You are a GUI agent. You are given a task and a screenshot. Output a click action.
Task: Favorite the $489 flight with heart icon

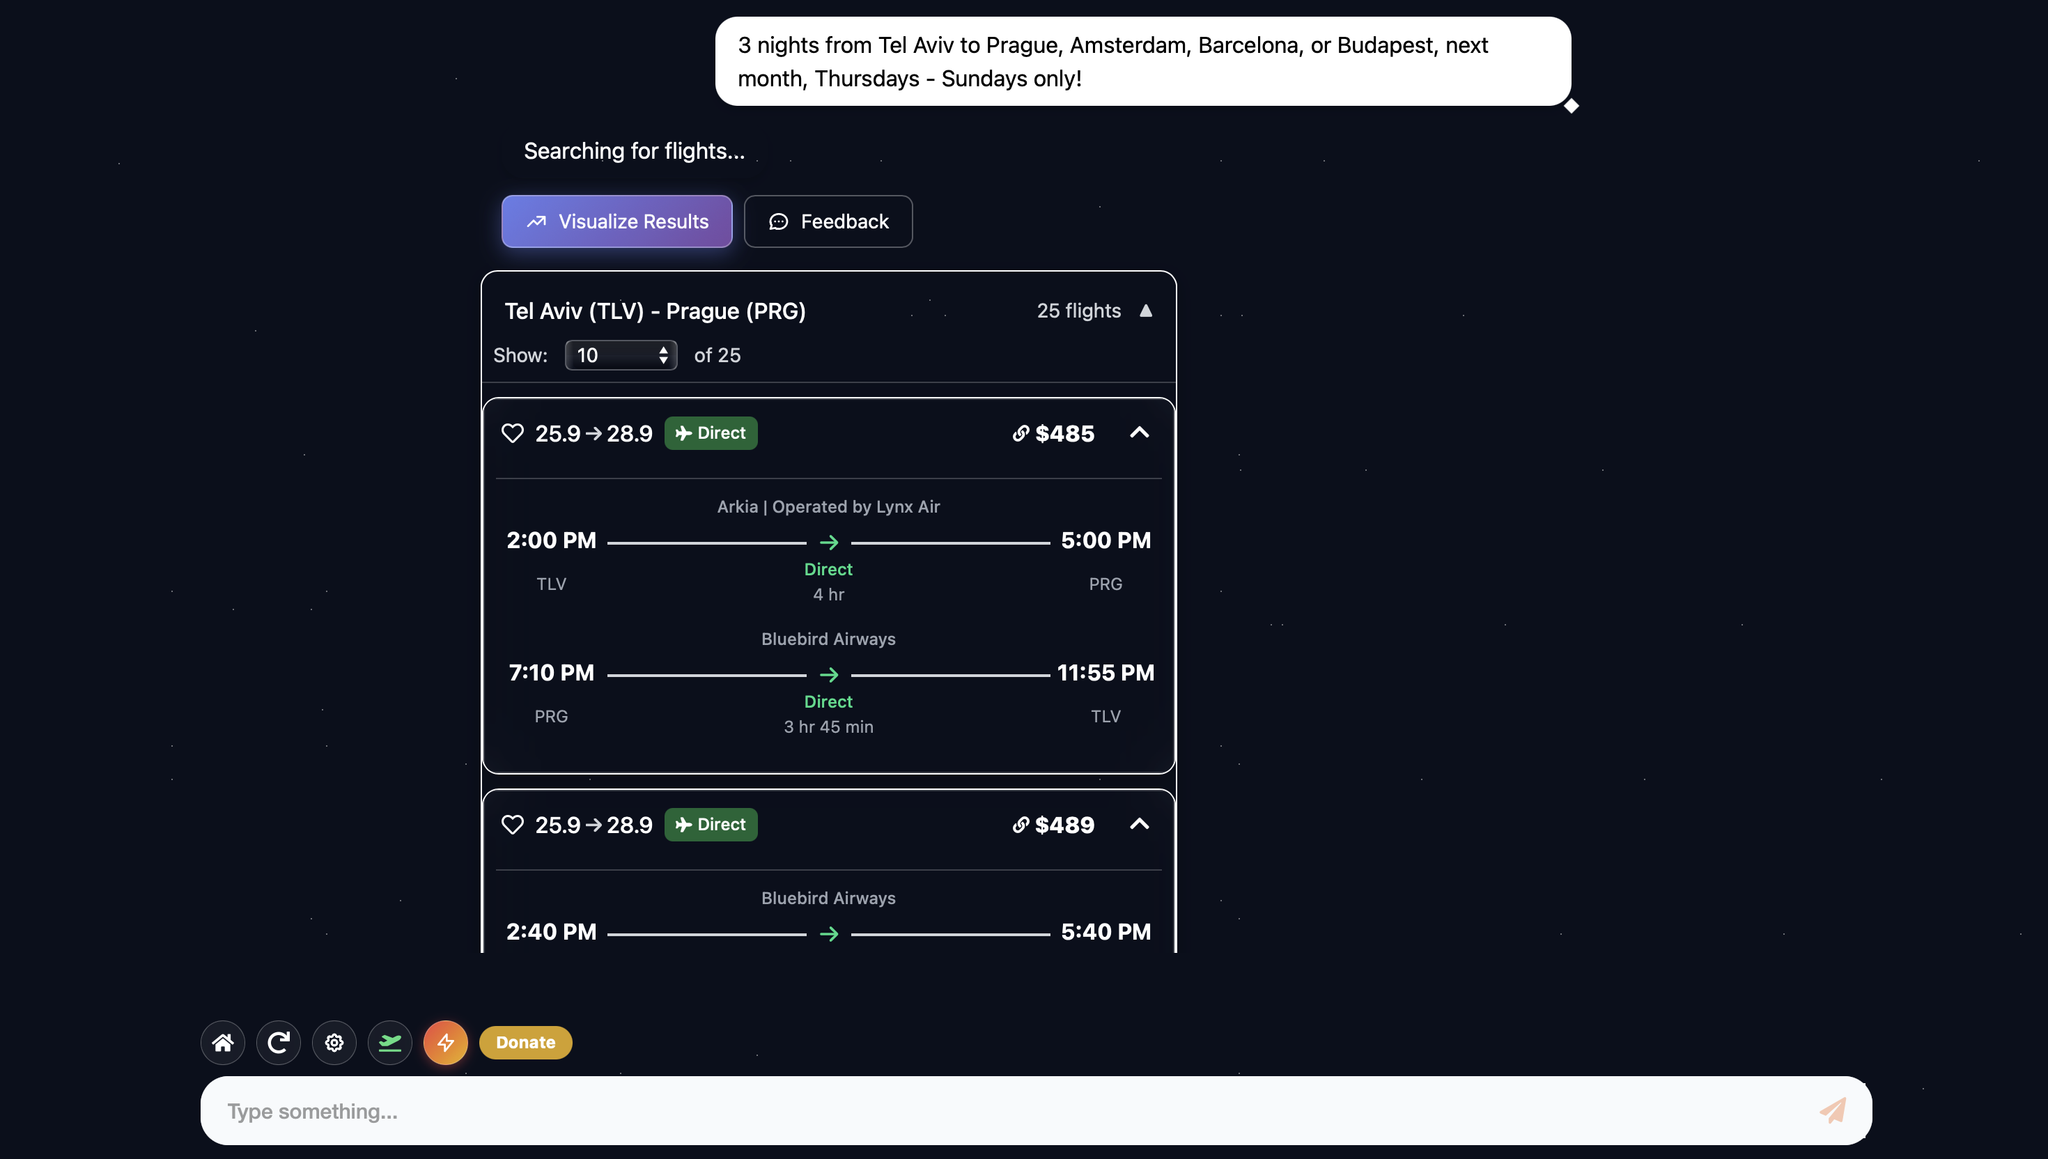(x=512, y=825)
